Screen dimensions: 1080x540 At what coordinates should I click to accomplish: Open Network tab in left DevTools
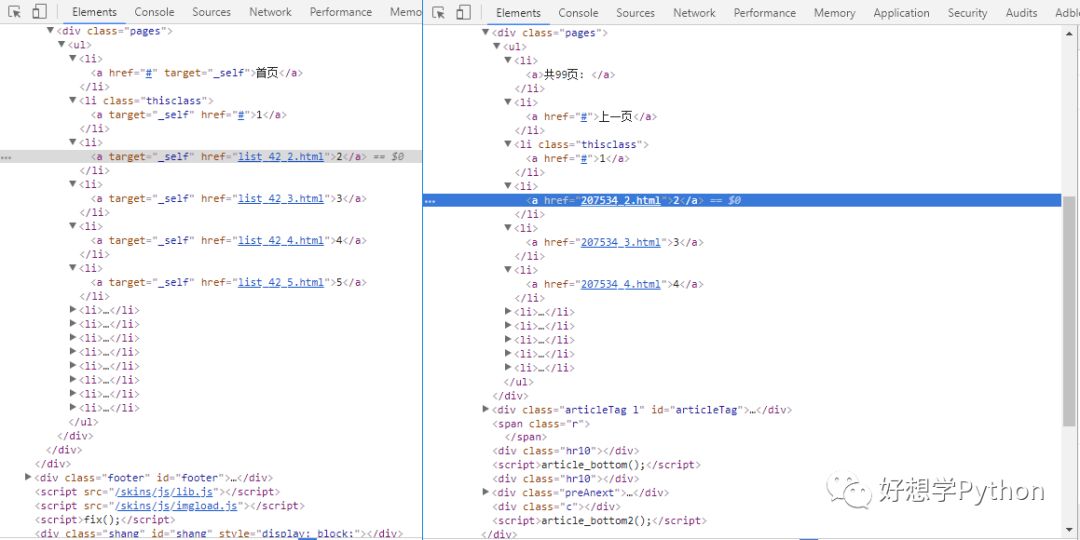270,12
